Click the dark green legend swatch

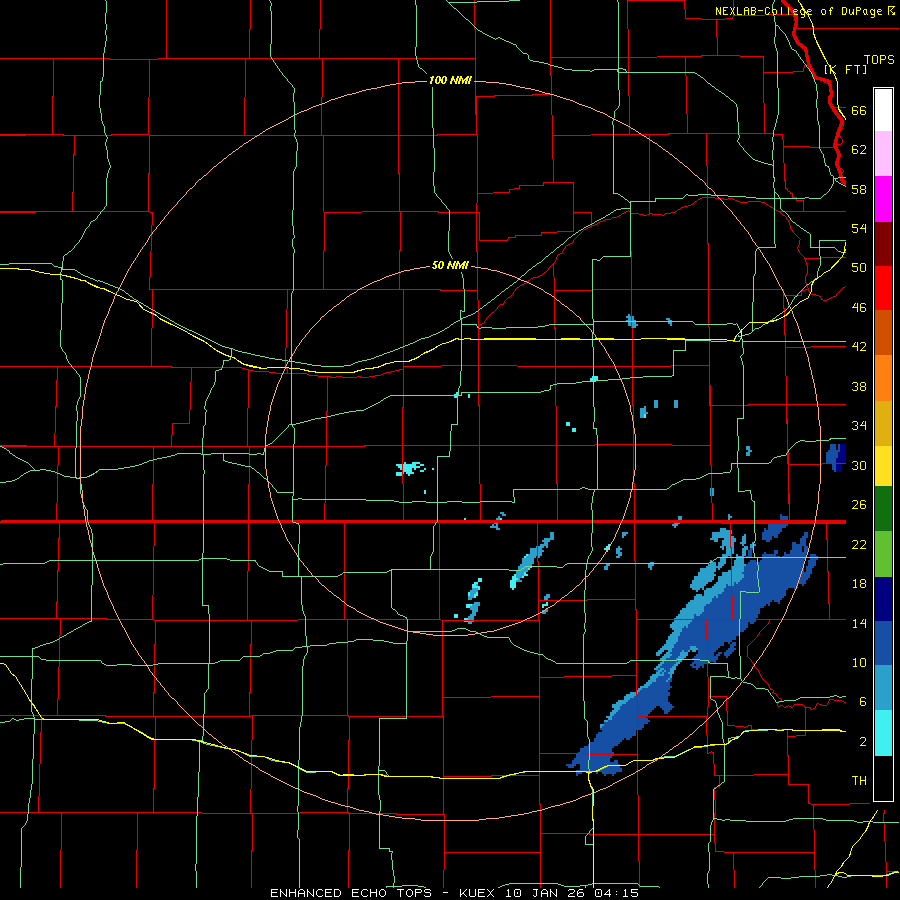pyautogui.click(x=883, y=509)
